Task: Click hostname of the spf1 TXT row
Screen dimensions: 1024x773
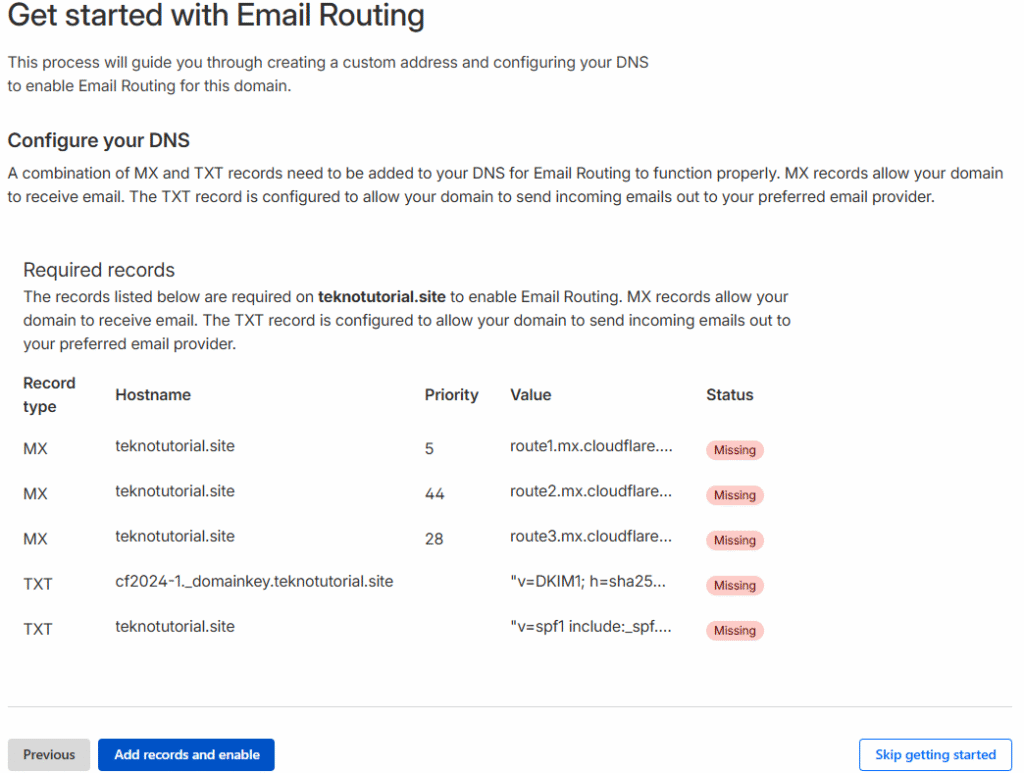Action: [175, 626]
